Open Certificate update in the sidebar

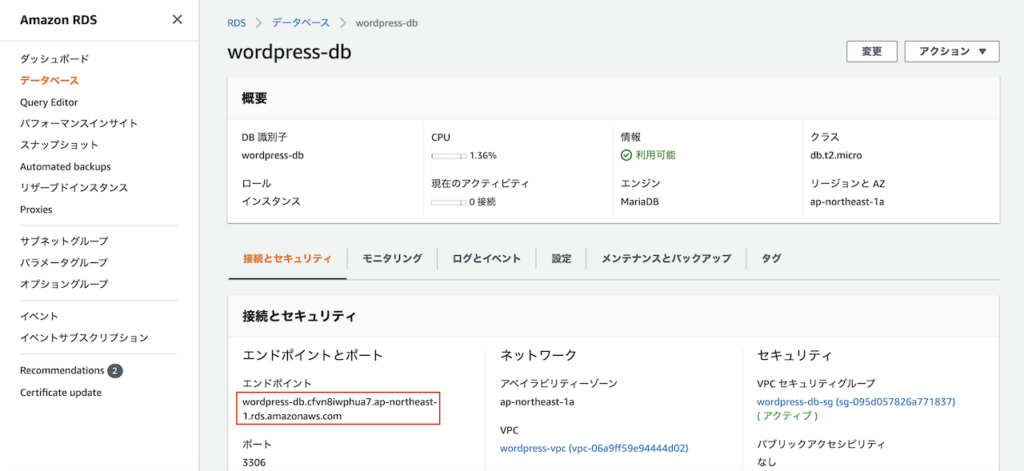[60, 392]
